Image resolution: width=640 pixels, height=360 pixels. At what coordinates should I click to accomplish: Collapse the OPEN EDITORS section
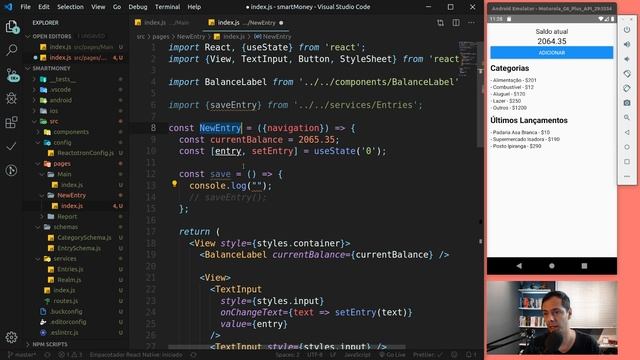[x=76, y=36]
